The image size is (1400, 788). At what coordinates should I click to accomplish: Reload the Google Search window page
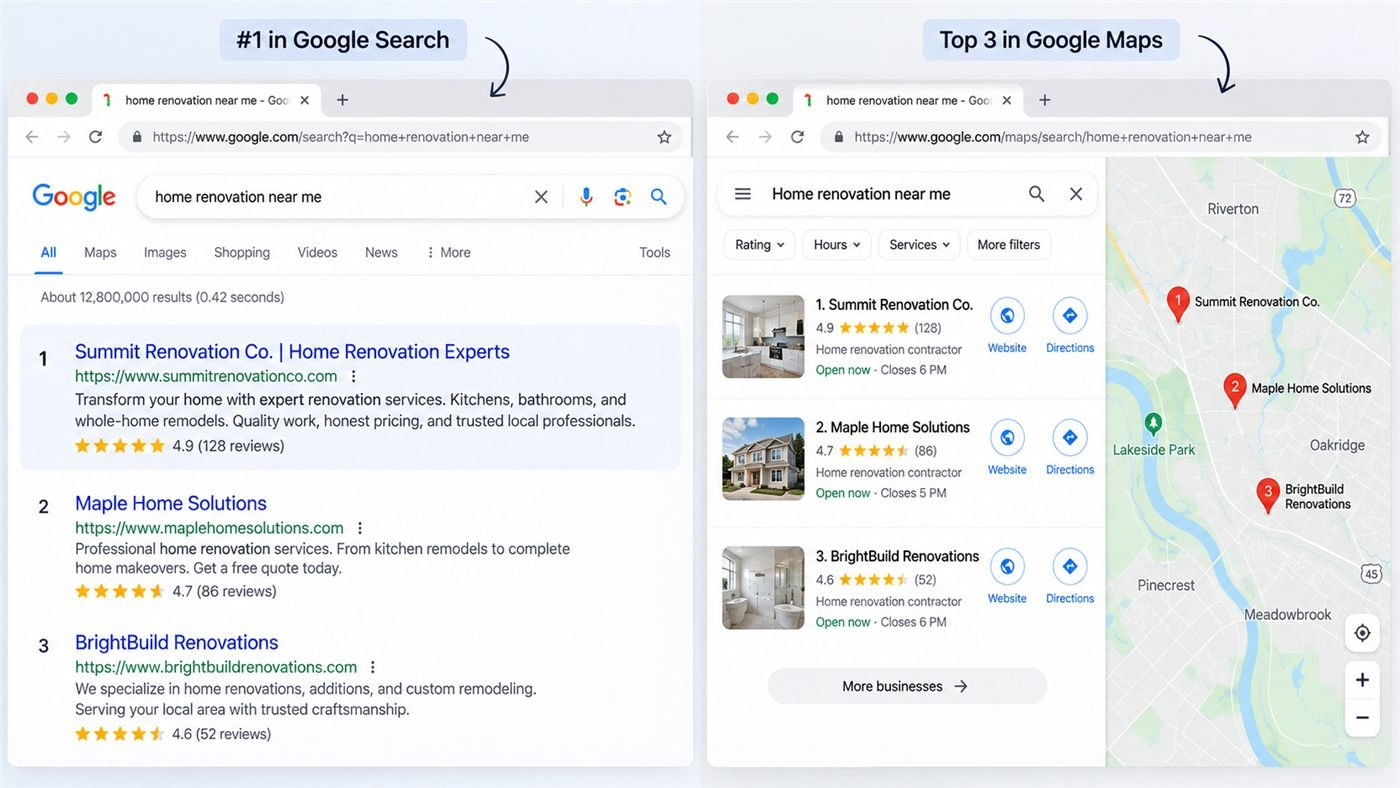tap(96, 137)
